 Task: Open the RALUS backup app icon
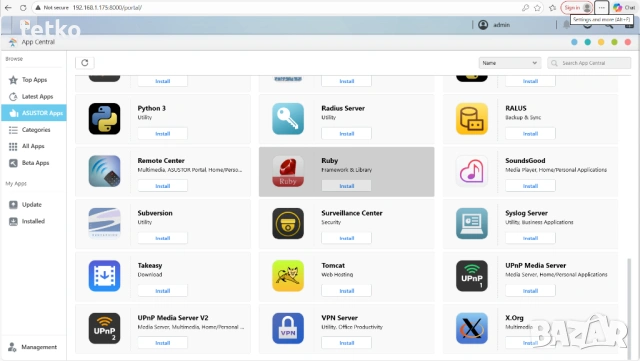click(472, 119)
